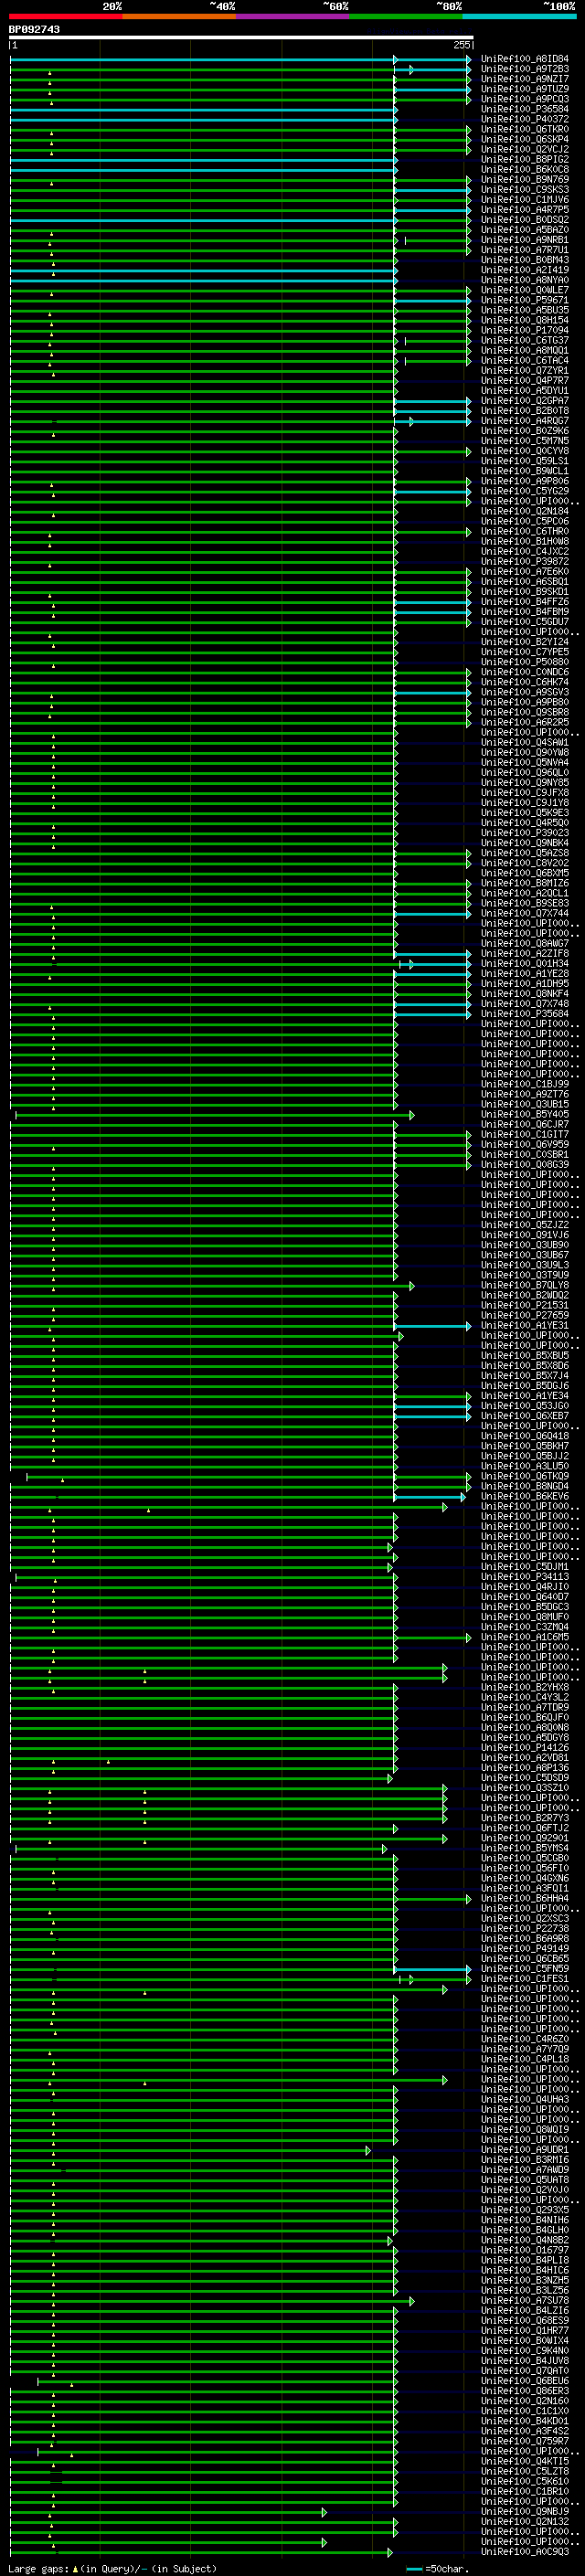
Task: Click hit label UniRef100_Q2N184
Action: (x=525, y=511)
